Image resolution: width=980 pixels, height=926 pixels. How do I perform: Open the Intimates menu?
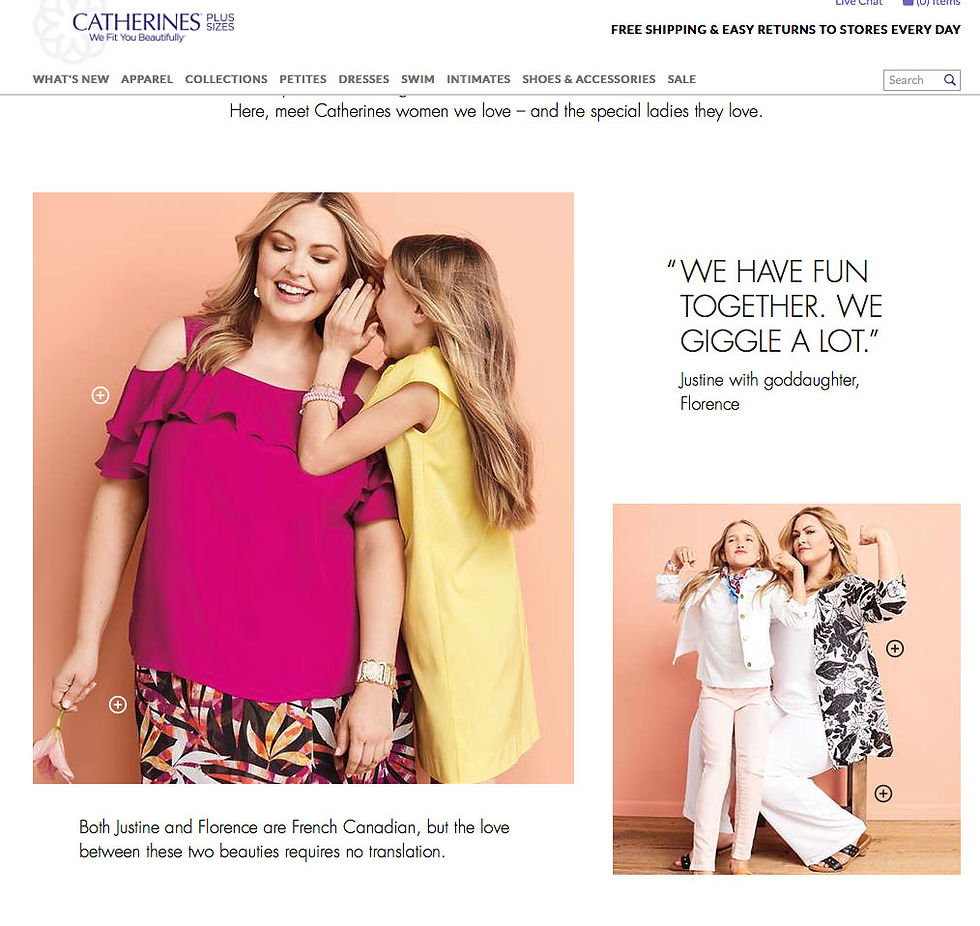(478, 79)
